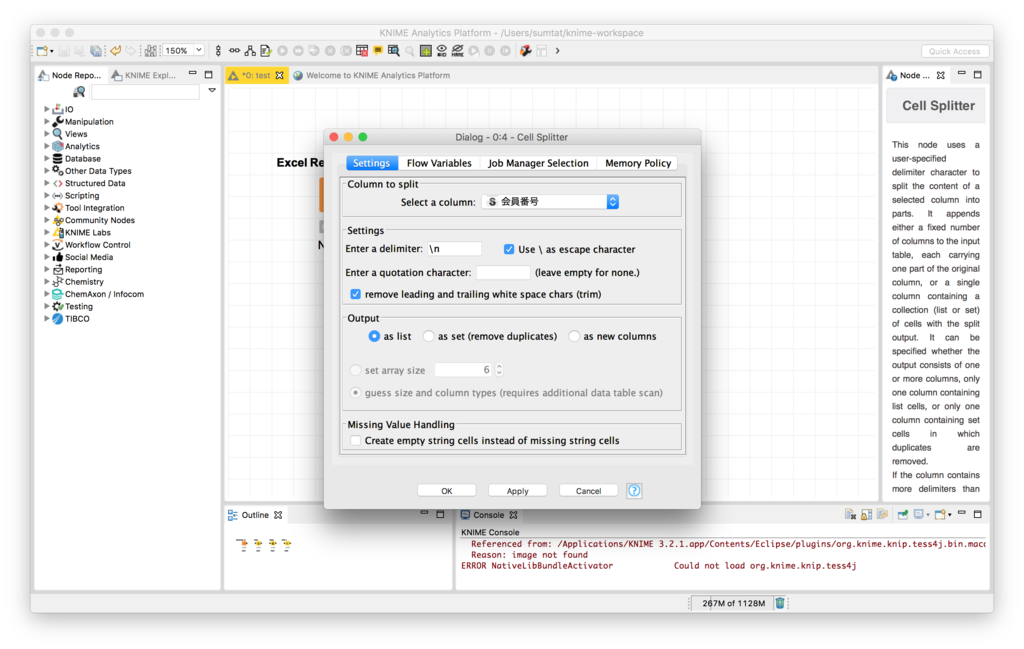Click the table-with-magnifier view icon in toolbar
Viewport: 1024px width, 649px height.
[x=394, y=51]
